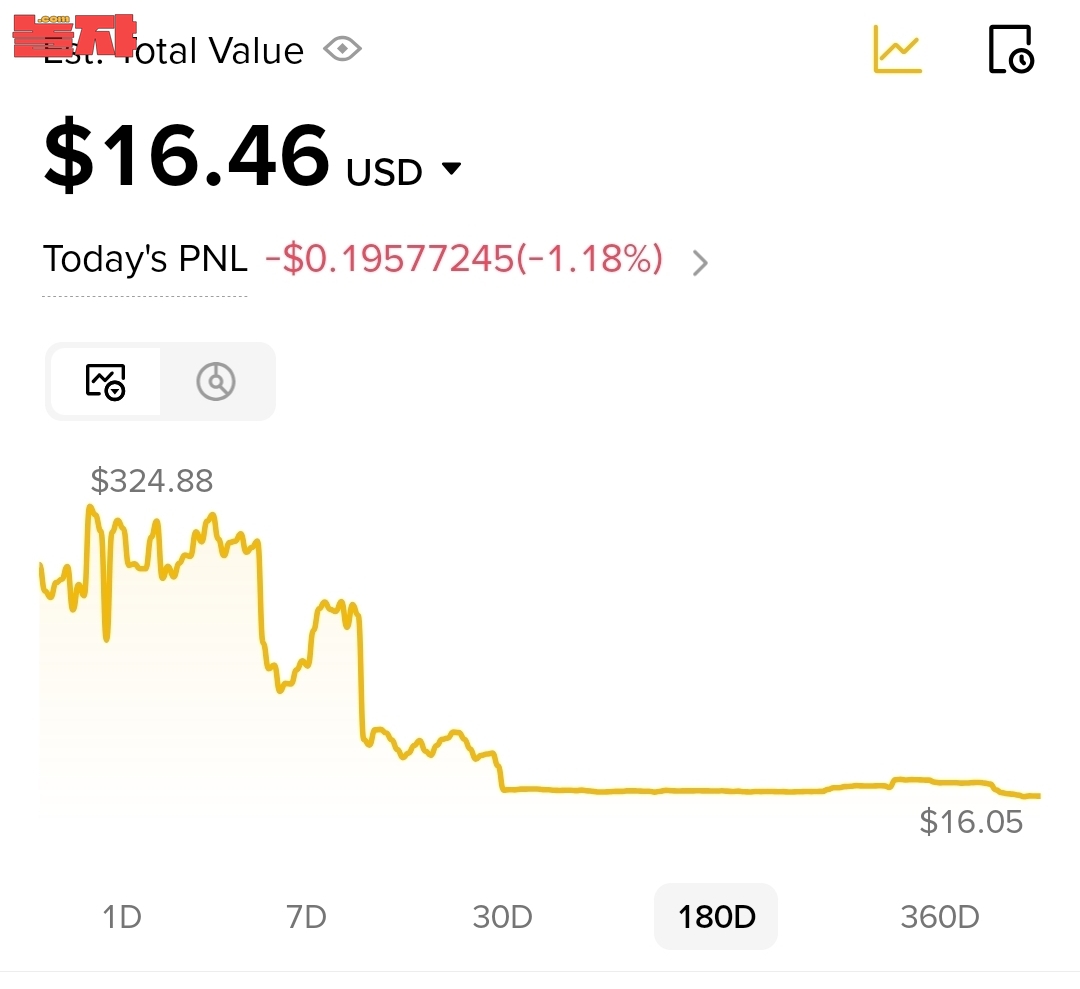
Task: Click the USD currency label
Action: coord(384,173)
